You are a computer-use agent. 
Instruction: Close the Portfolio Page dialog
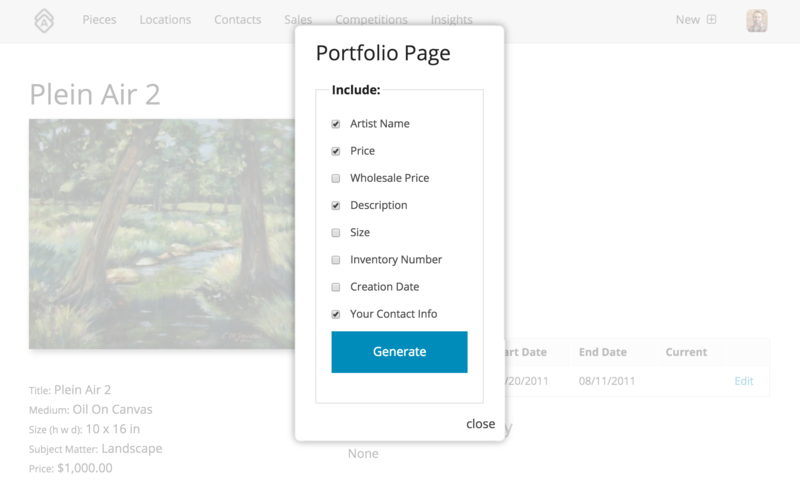pos(480,424)
